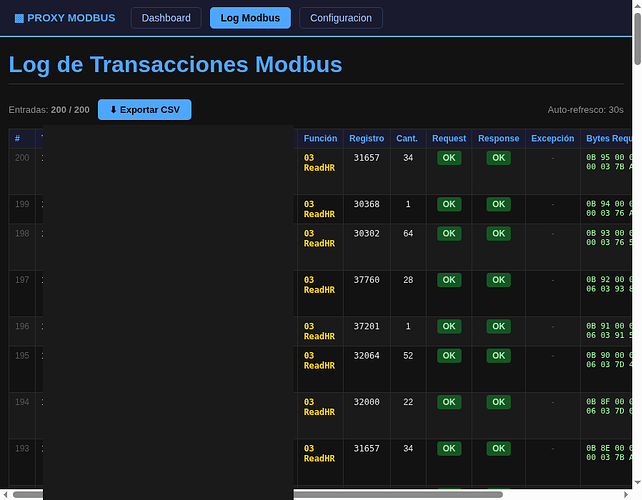Image resolution: width=642 pixels, height=500 pixels.
Task: Click Response OK badge in row 200
Action: (498, 158)
